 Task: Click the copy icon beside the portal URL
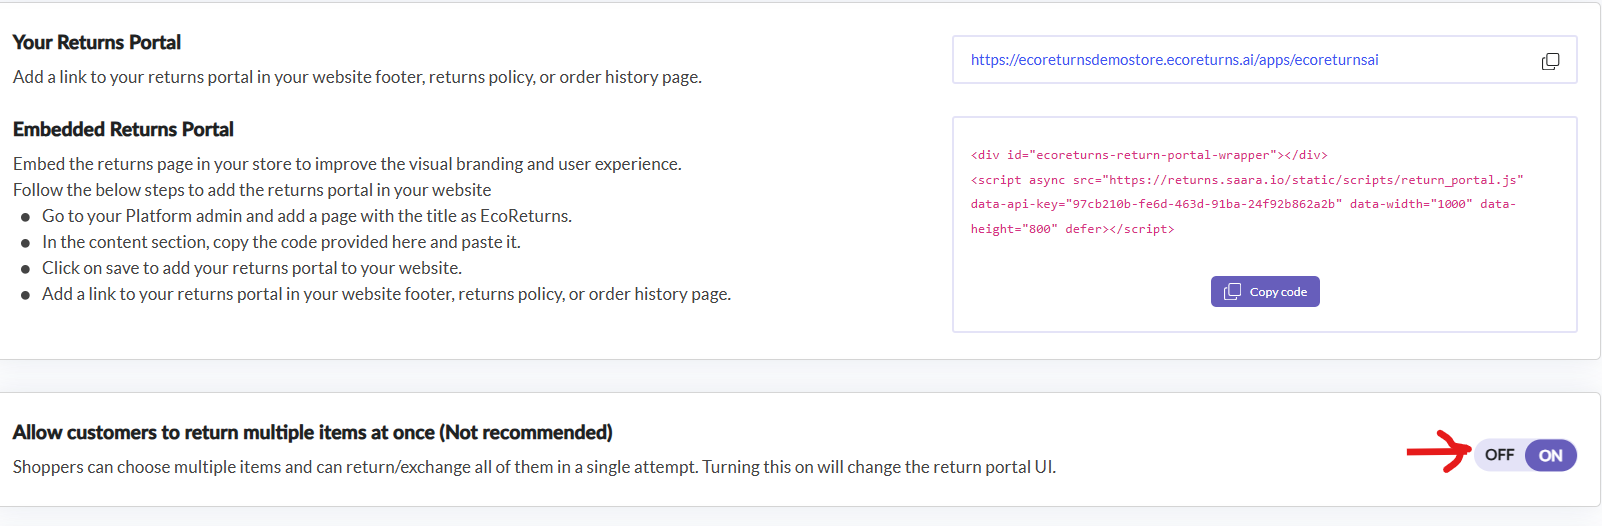click(1550, 61)
